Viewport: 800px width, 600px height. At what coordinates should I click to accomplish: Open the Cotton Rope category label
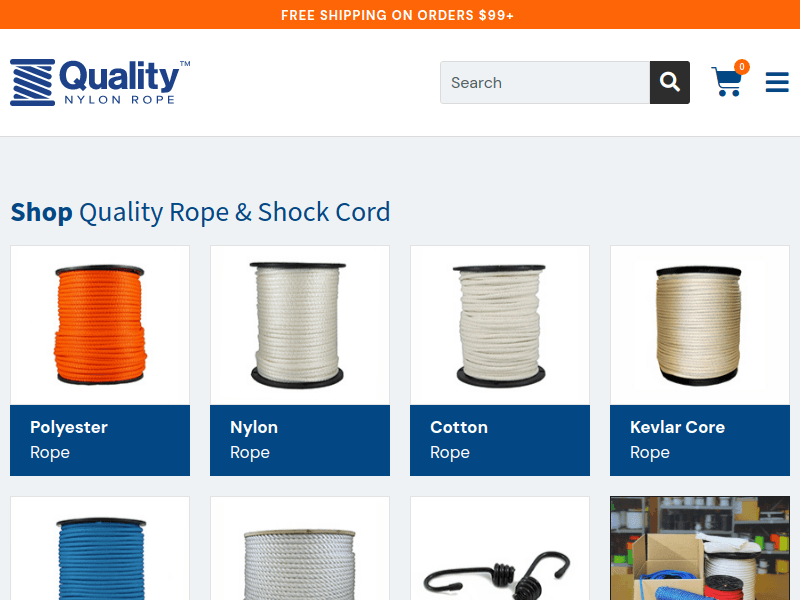coord(500,440)
